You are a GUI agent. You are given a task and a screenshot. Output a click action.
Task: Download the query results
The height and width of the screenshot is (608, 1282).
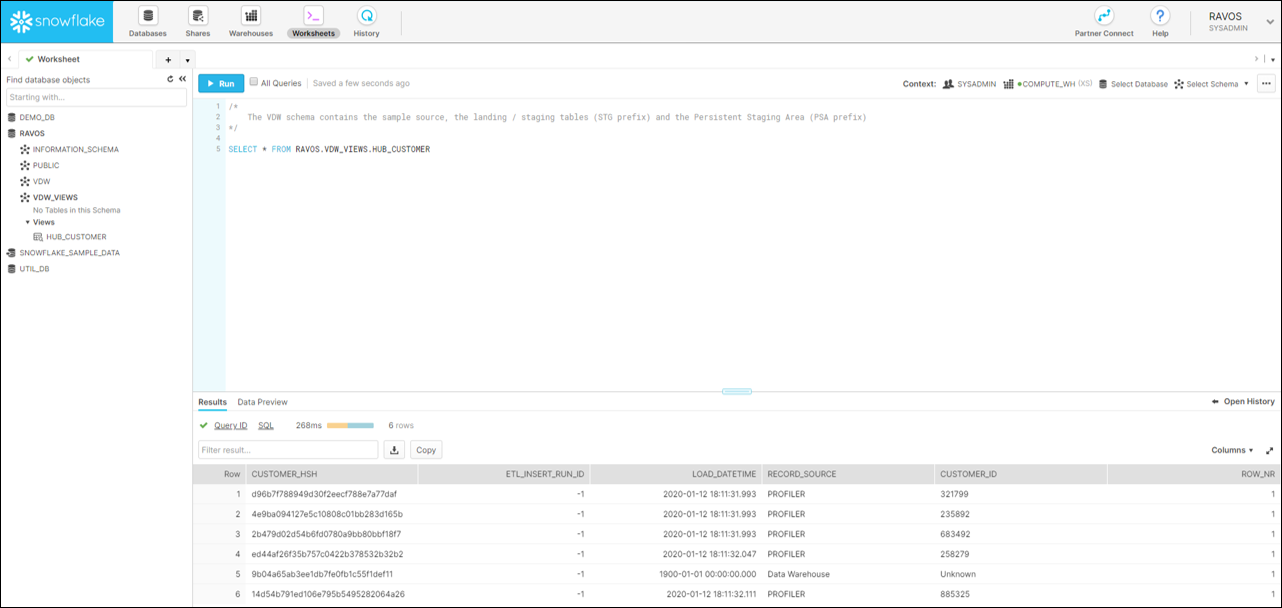coord(394,449)
